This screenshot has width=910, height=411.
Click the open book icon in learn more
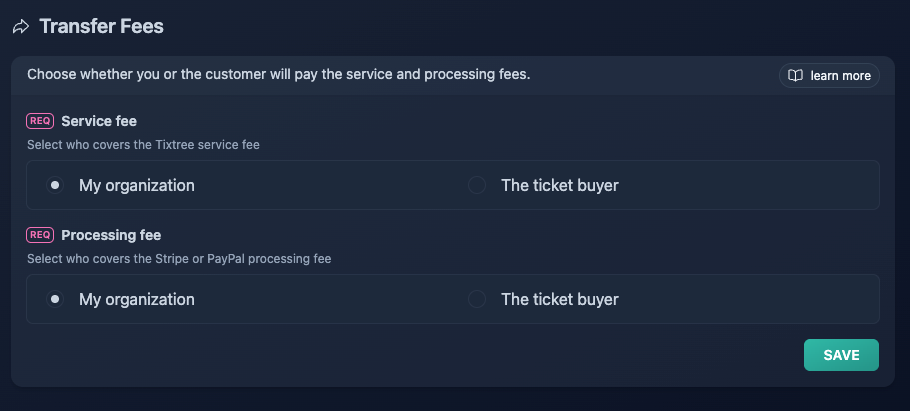pyautogui.click(x=795, y=75)
